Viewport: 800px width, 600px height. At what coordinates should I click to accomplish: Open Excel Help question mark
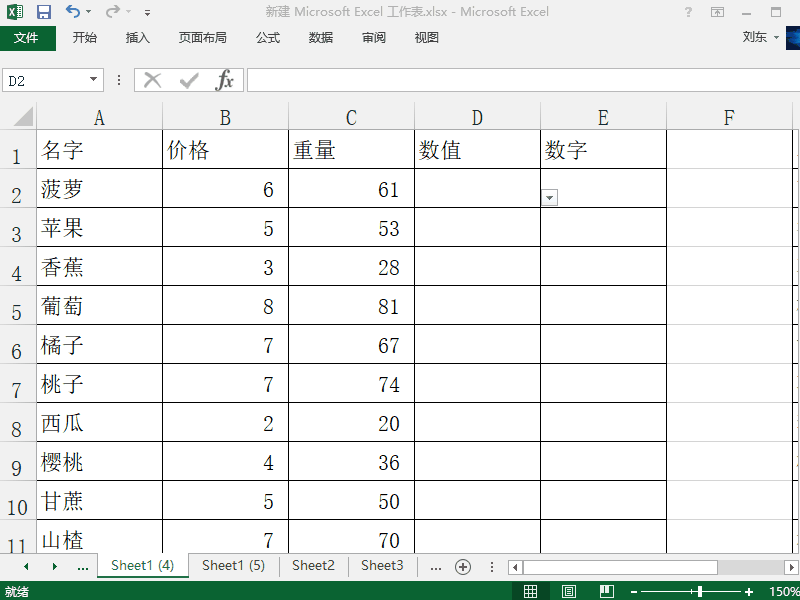coord(688,12)
